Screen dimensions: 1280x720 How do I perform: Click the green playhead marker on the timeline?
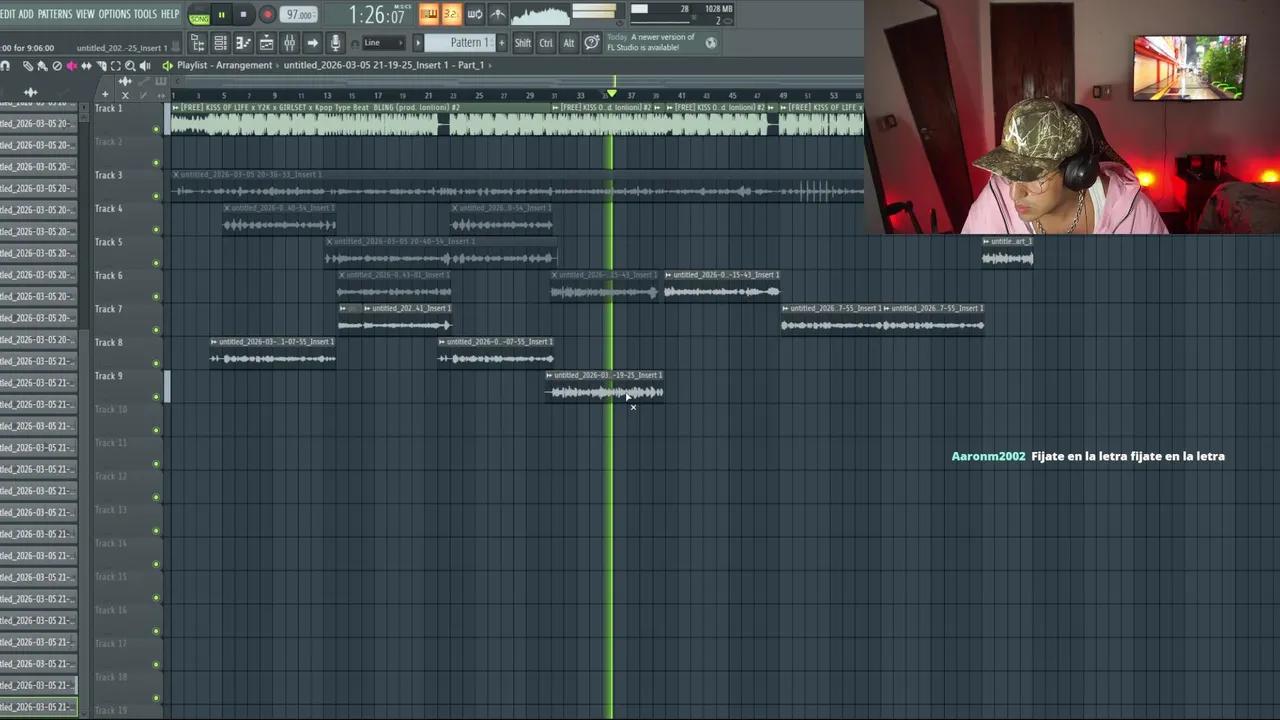(612, 94)
